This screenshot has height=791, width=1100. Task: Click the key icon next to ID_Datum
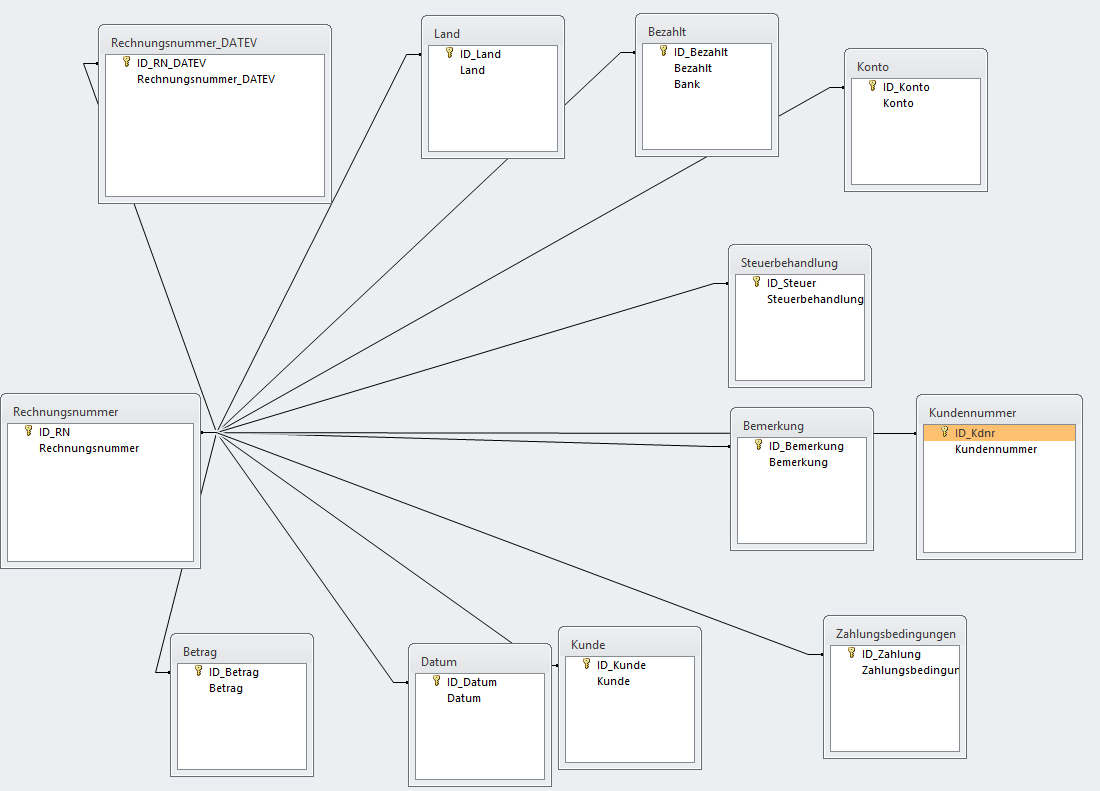(x=436, y=681)
